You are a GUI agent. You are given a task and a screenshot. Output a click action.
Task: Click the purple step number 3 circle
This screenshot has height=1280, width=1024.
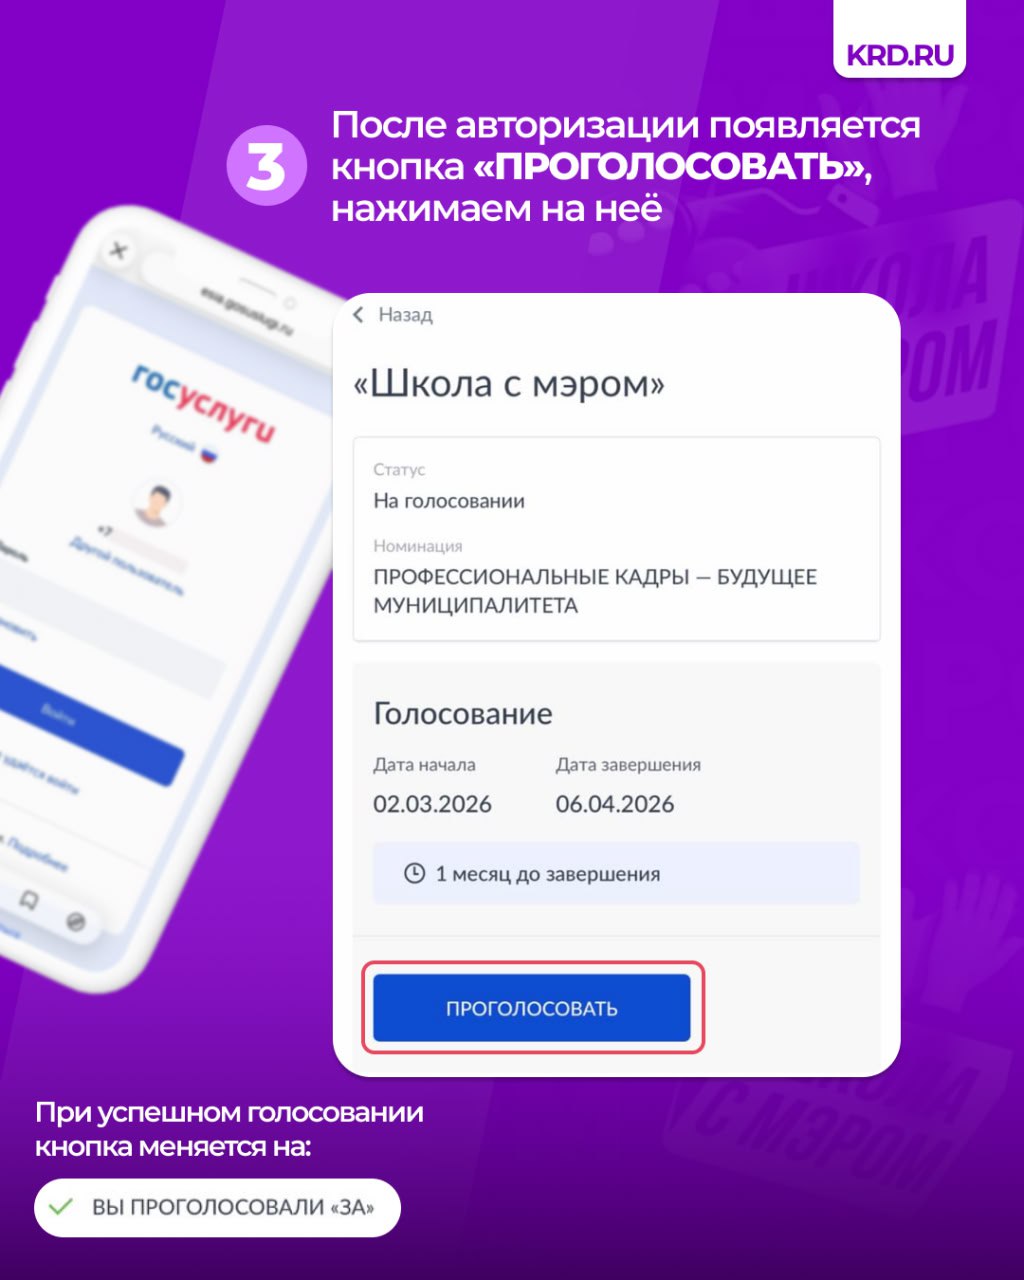pos(265,166)
